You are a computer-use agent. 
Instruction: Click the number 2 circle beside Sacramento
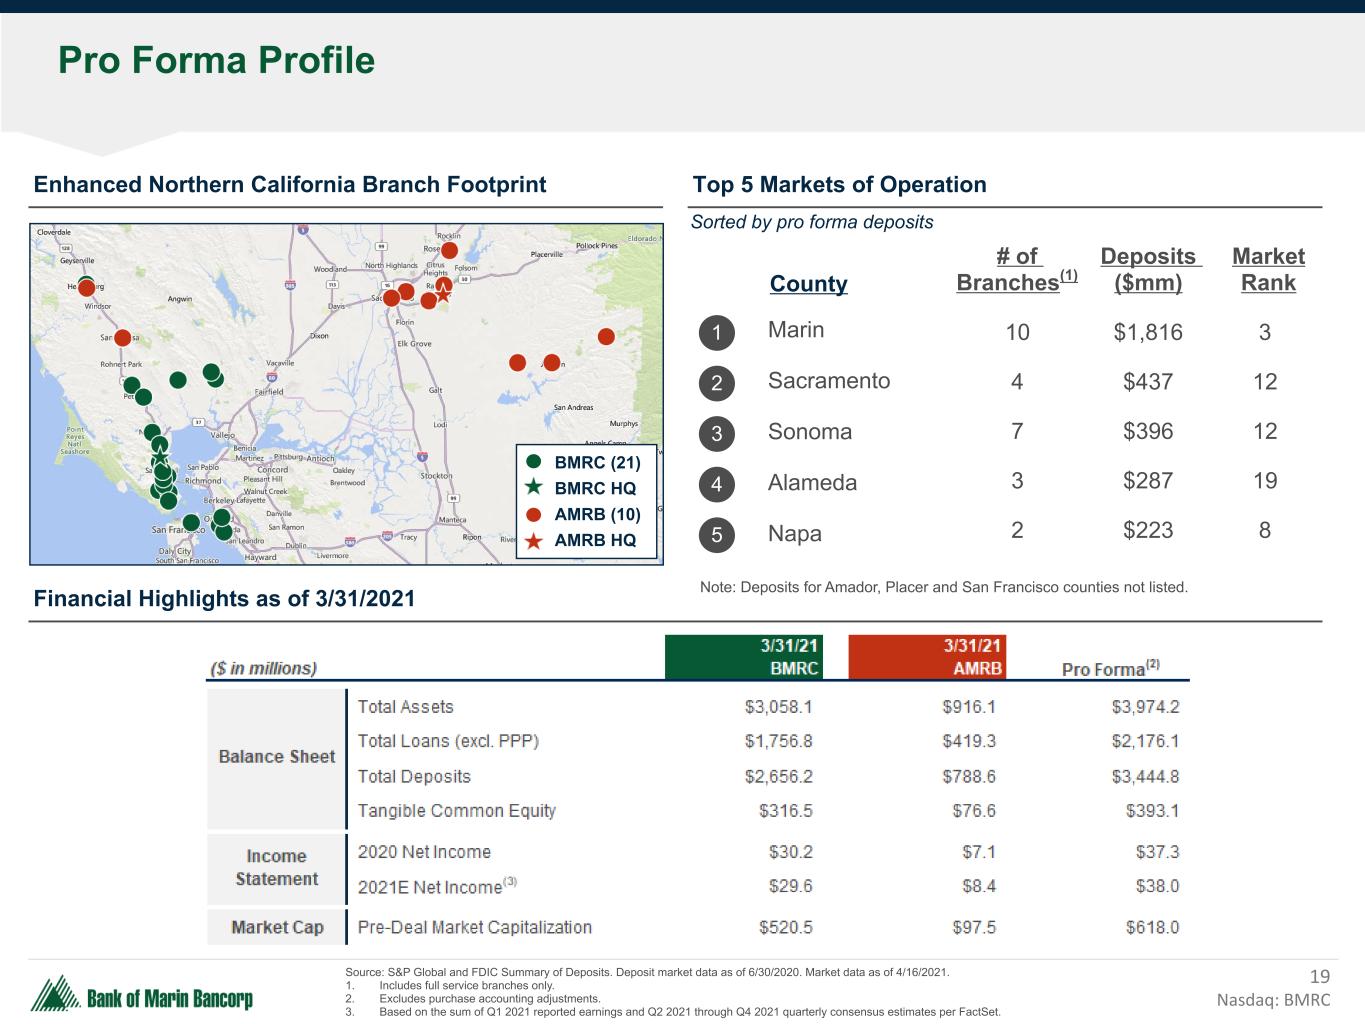point(716,383)
